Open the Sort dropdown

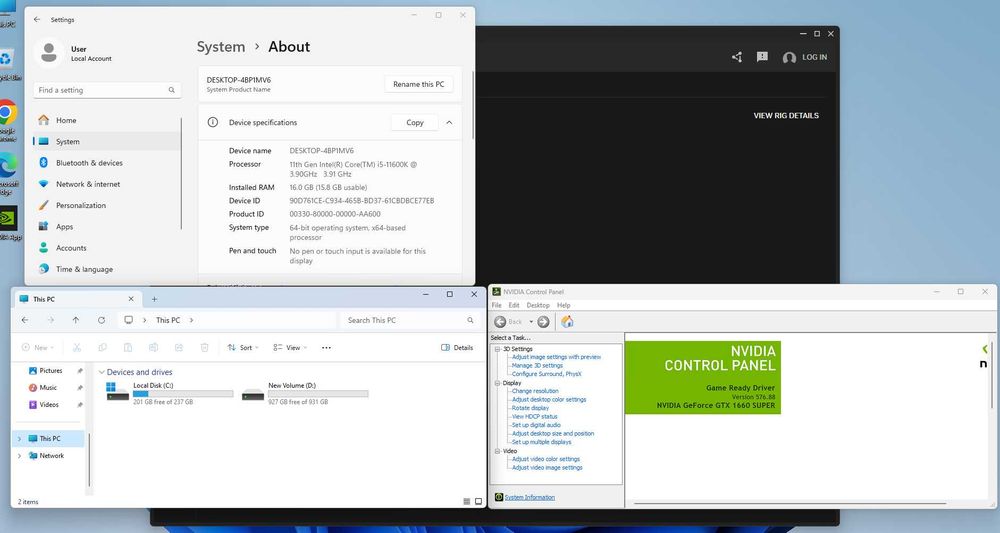243,347
